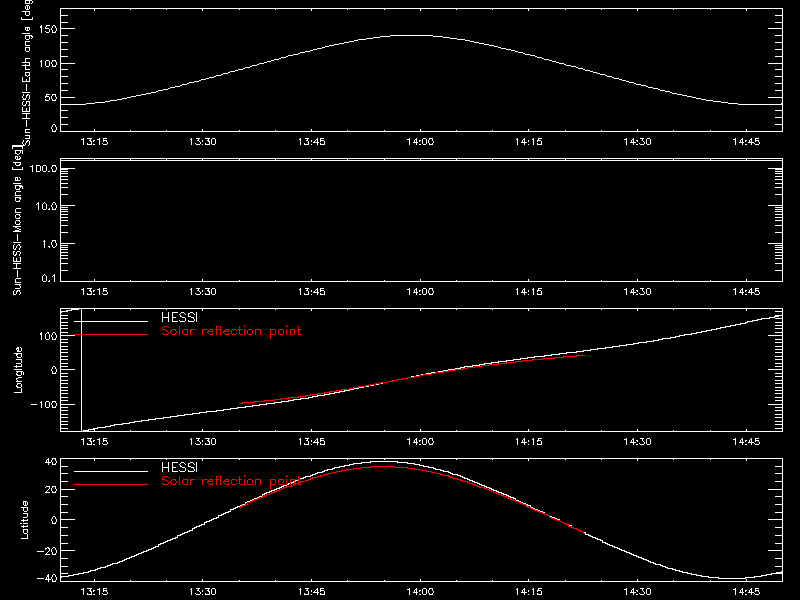Click the 20 tick on Latitude axis
800x600 pixels.
(51, 490)
